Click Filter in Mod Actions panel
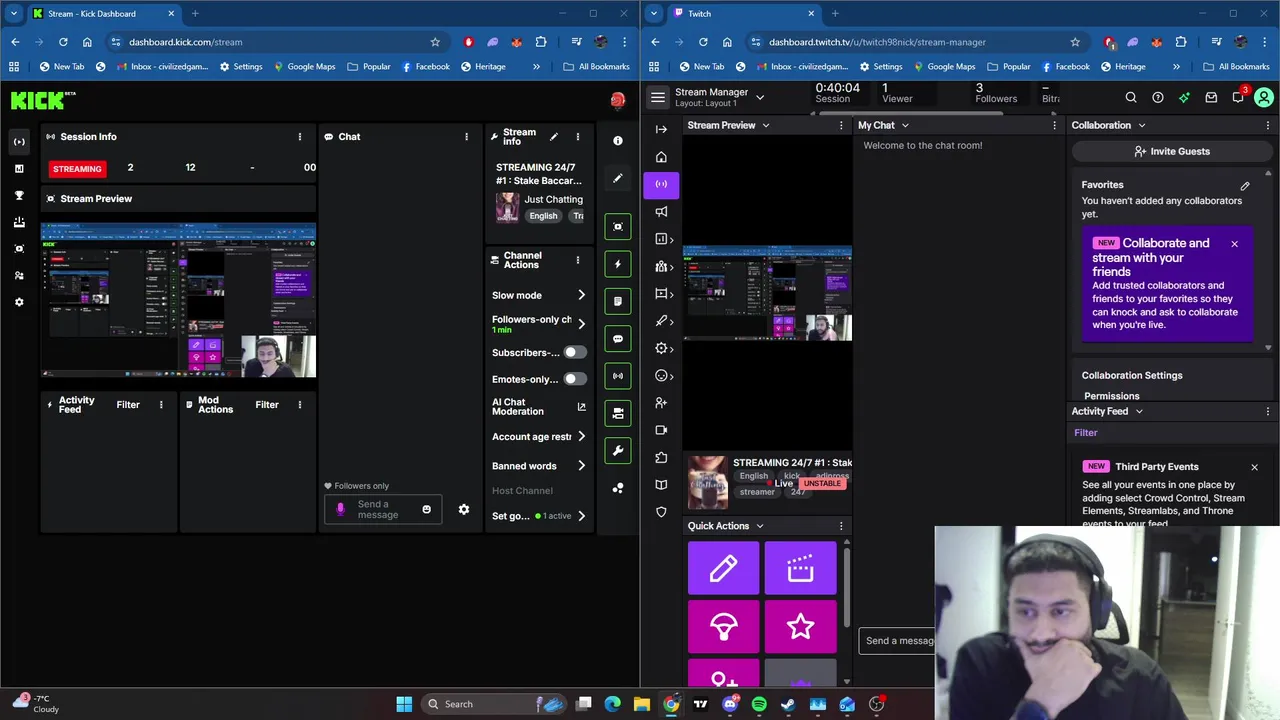 click(x=267, y=405)
